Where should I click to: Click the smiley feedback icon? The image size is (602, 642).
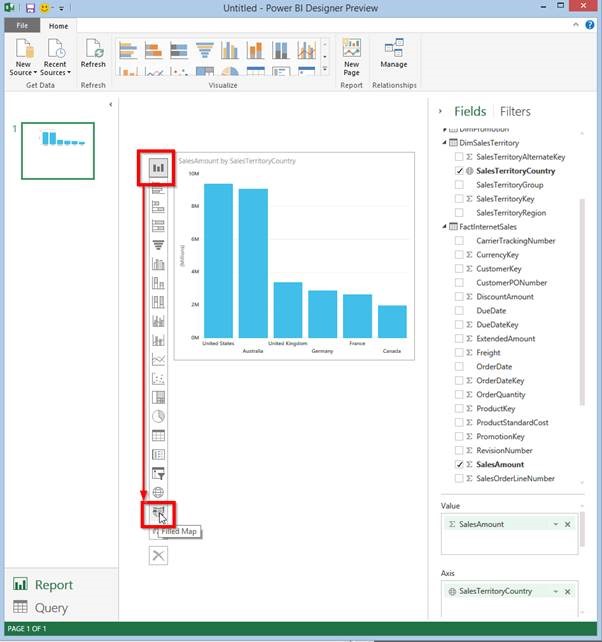tap(45, 8)
